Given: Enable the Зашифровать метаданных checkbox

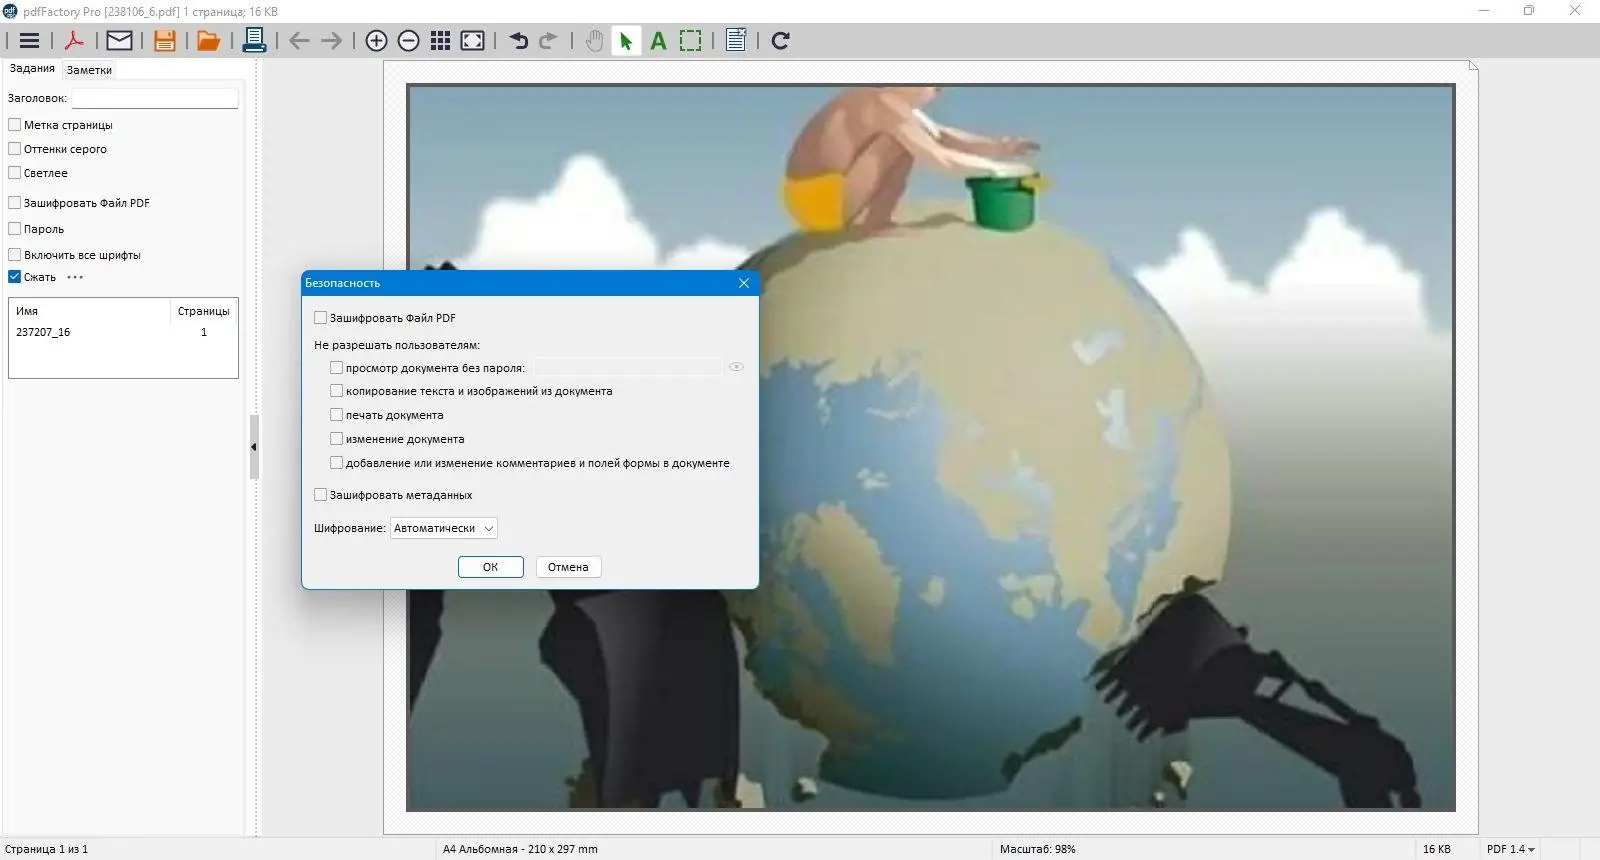Looking at the screenshot, I should [320, 495].
